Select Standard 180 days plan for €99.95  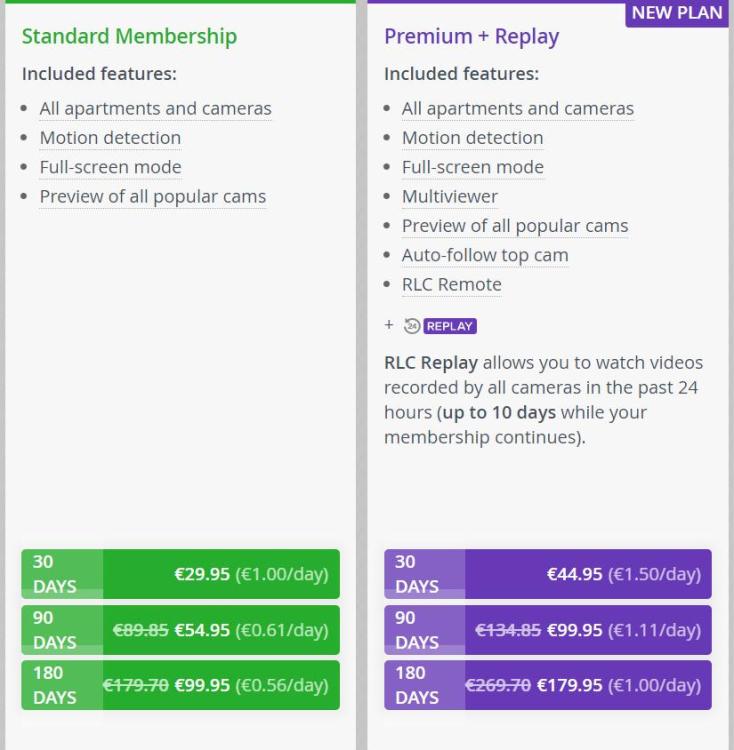pos(180,685)
